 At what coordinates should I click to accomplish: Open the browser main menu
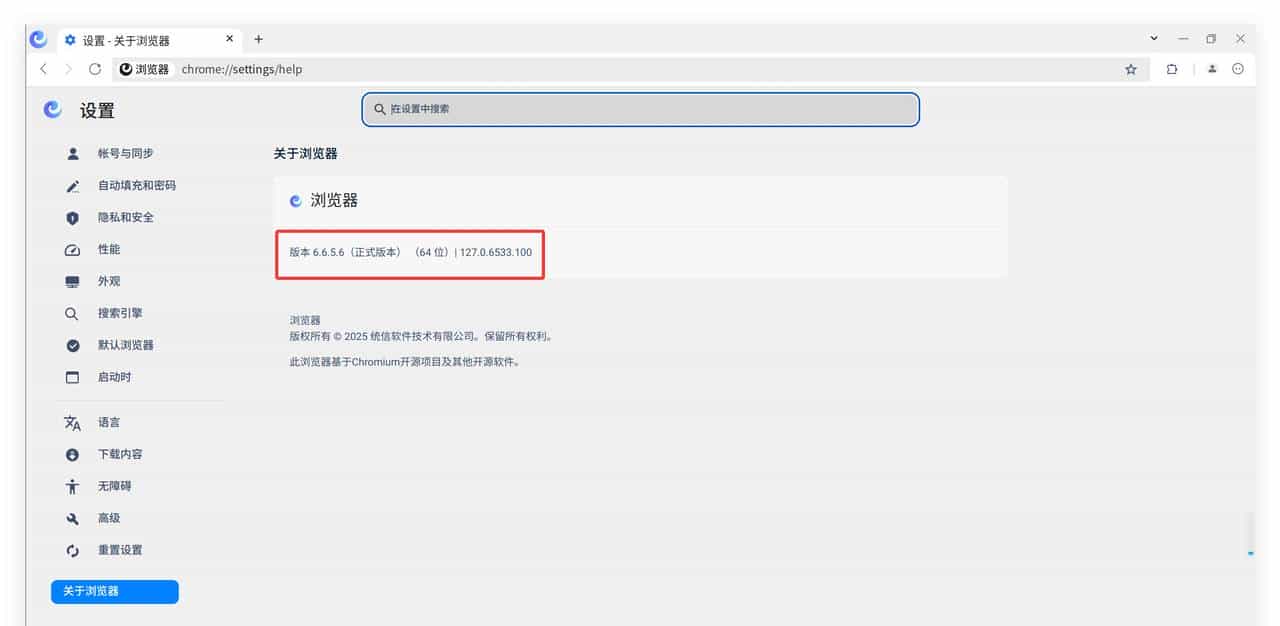(x=1238, y=69)
